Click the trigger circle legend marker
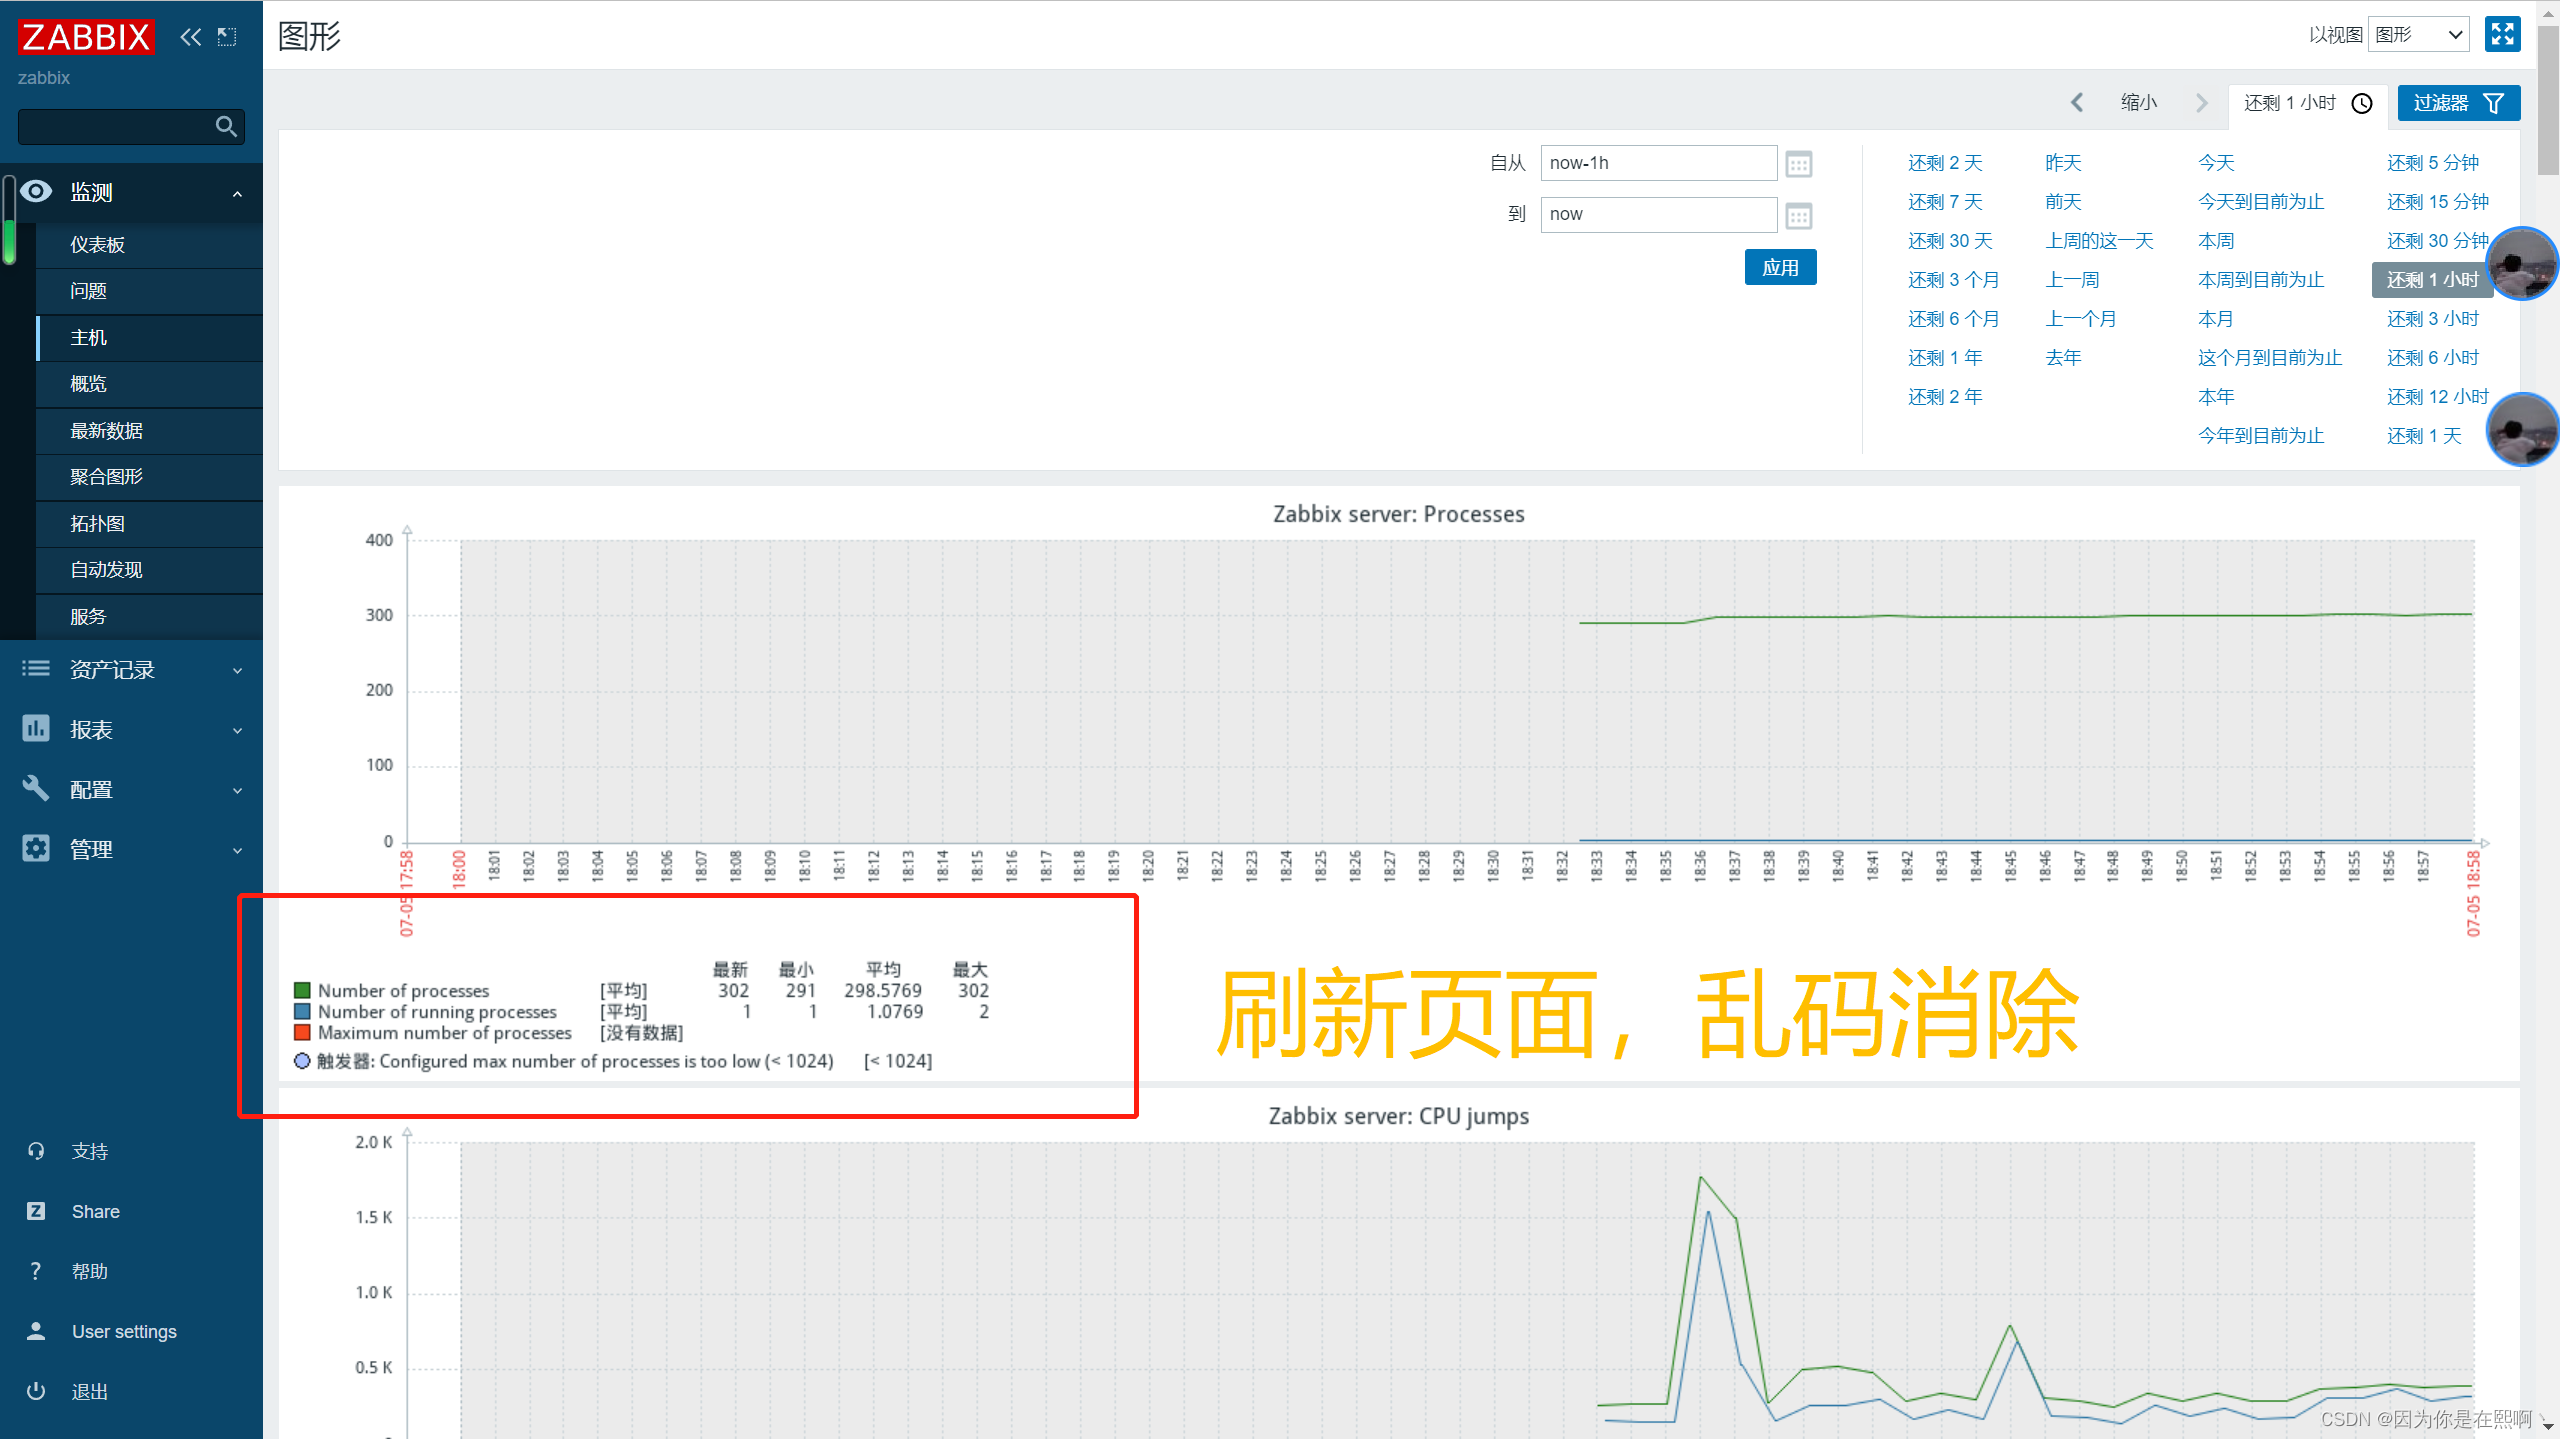Viewport: 2560px width, 1439px height. coord(302,1060)
